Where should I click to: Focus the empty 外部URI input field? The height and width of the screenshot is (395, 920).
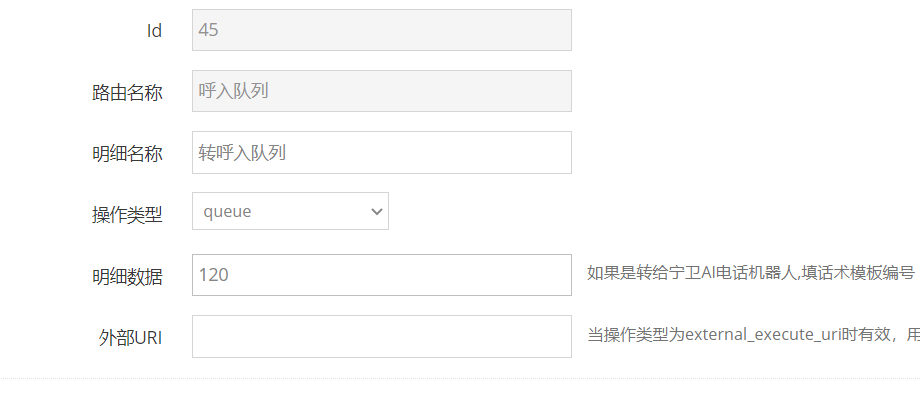click(381, 336)
